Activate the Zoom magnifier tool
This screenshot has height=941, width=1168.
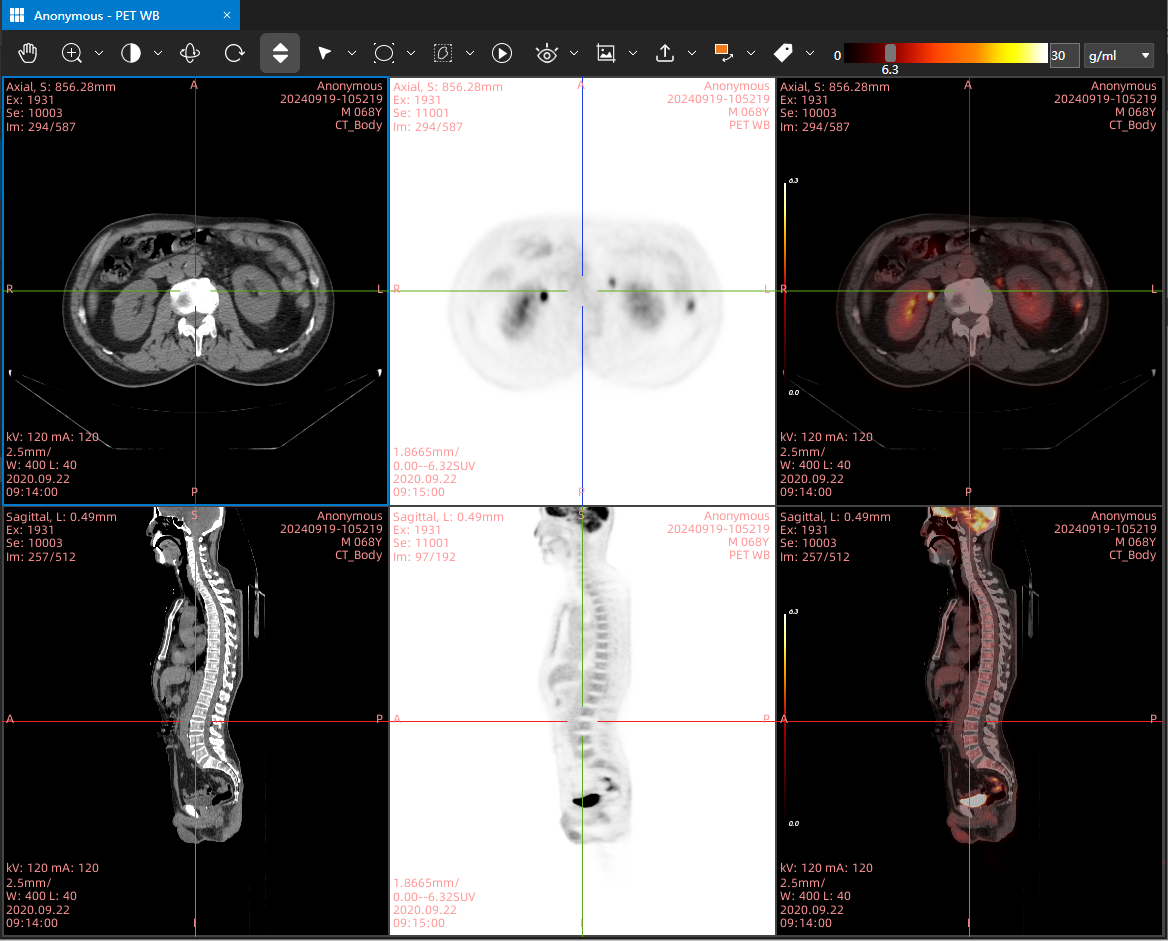point(72,53)
